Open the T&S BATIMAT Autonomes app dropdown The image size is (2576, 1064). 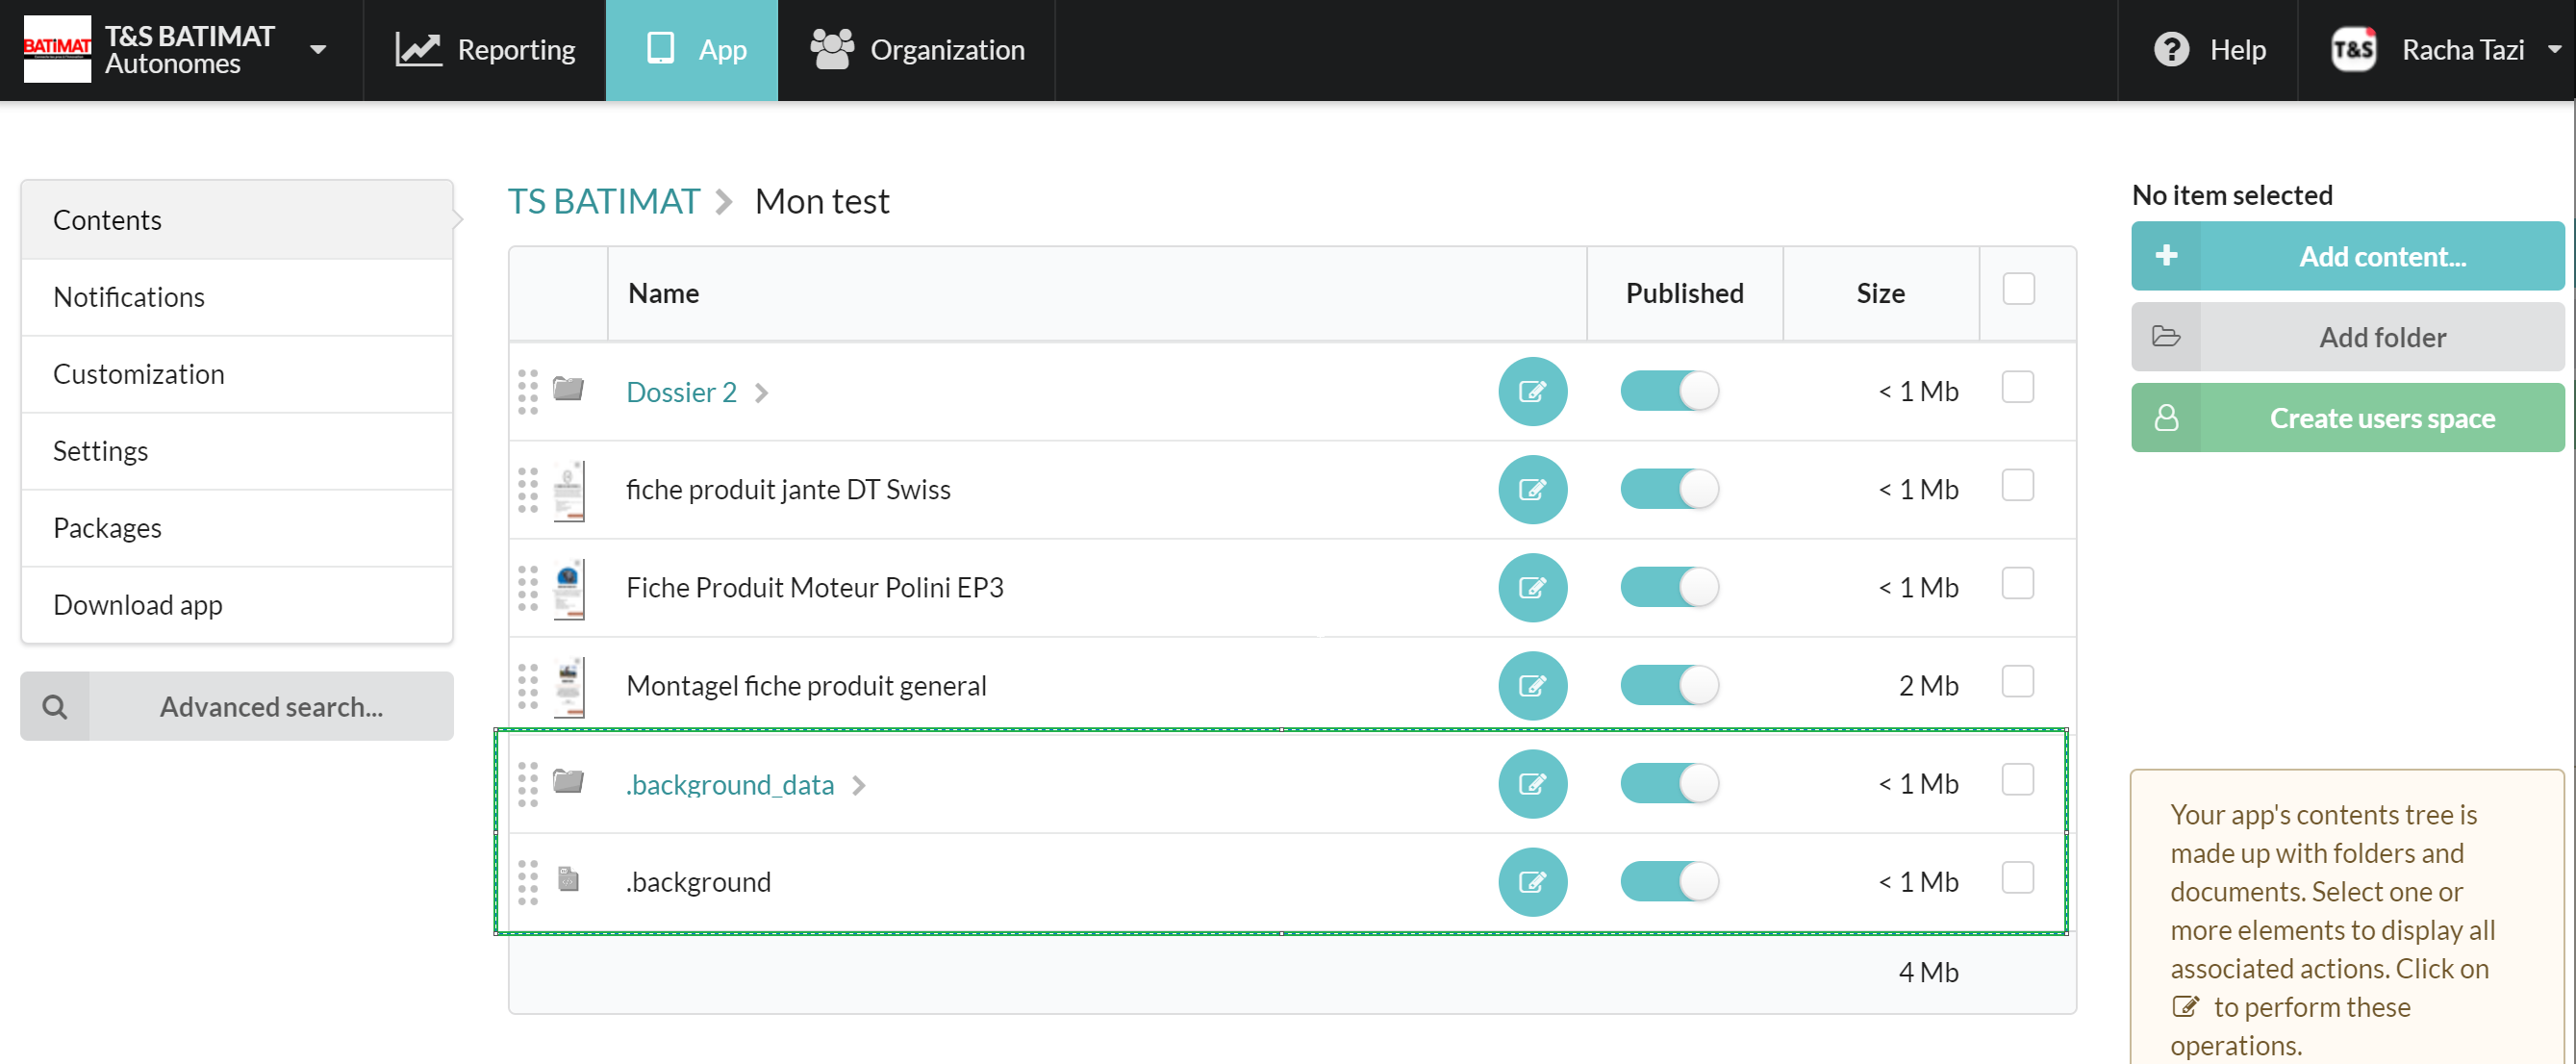318,49
